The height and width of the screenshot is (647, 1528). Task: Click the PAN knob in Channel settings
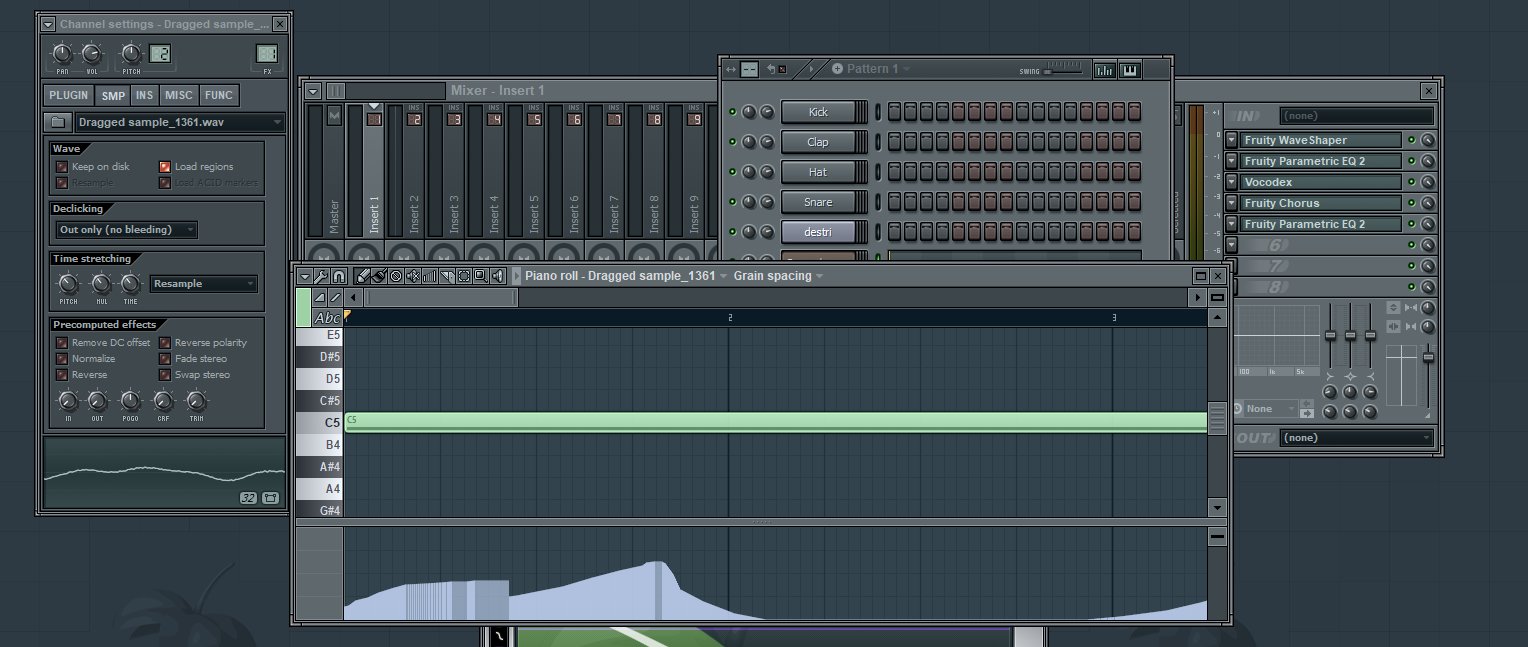(x=62, y=53)
